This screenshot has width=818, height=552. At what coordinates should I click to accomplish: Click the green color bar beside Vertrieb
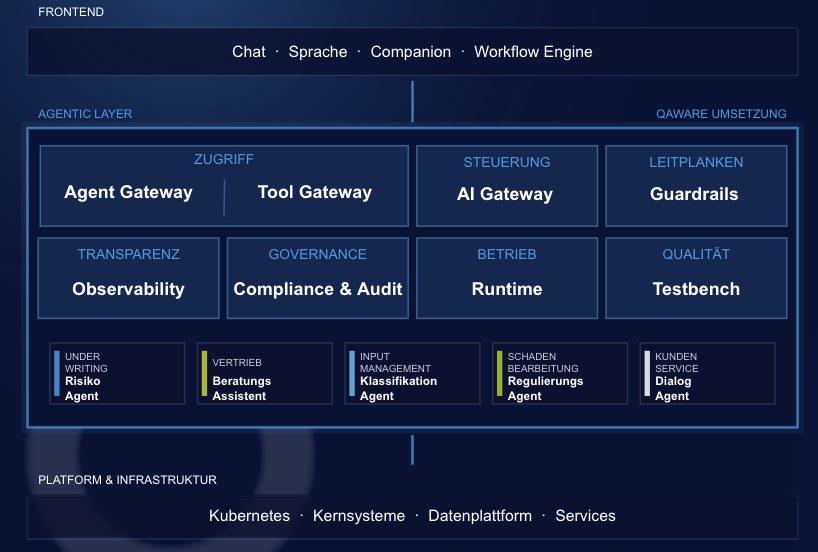coord(204,374)
